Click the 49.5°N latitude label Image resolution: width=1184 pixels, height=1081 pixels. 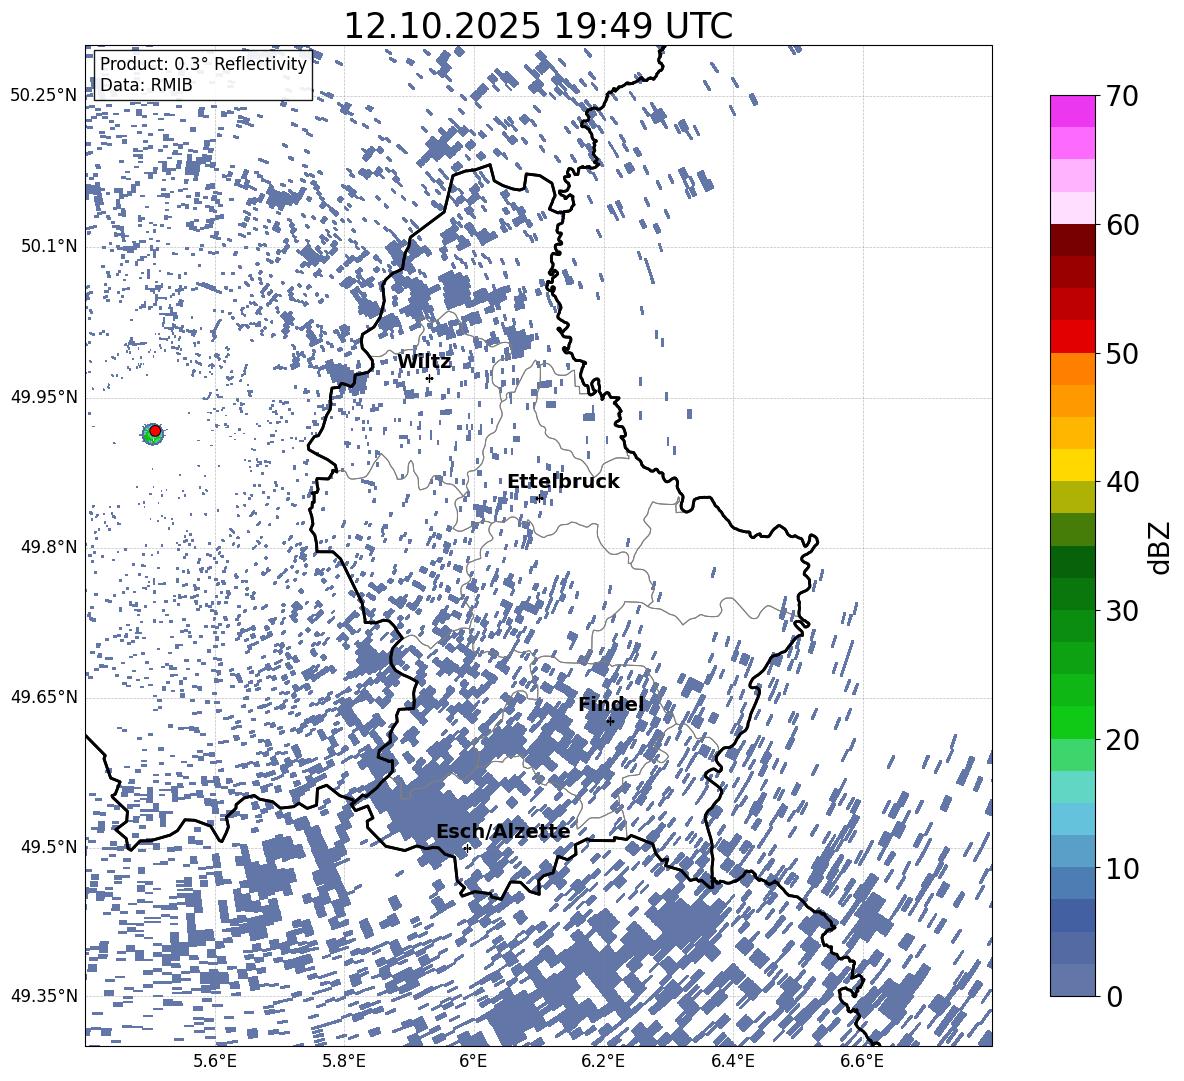pyautogui.click(x=49, y=846)
